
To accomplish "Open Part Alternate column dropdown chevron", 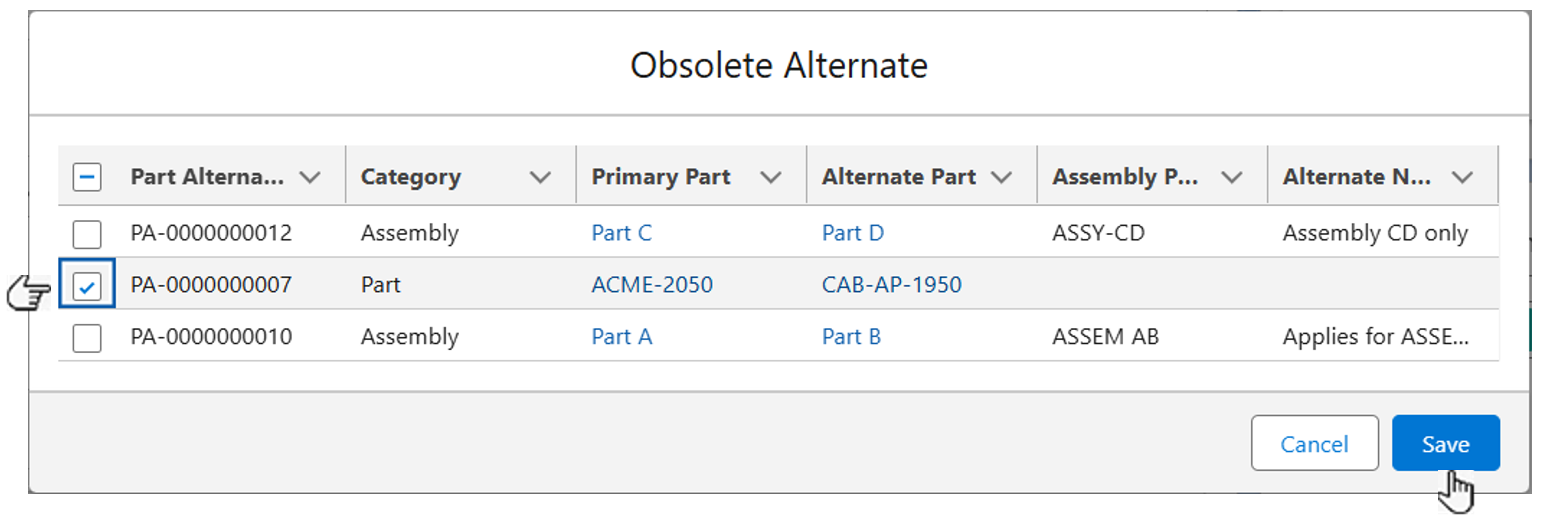I will 310,177.
